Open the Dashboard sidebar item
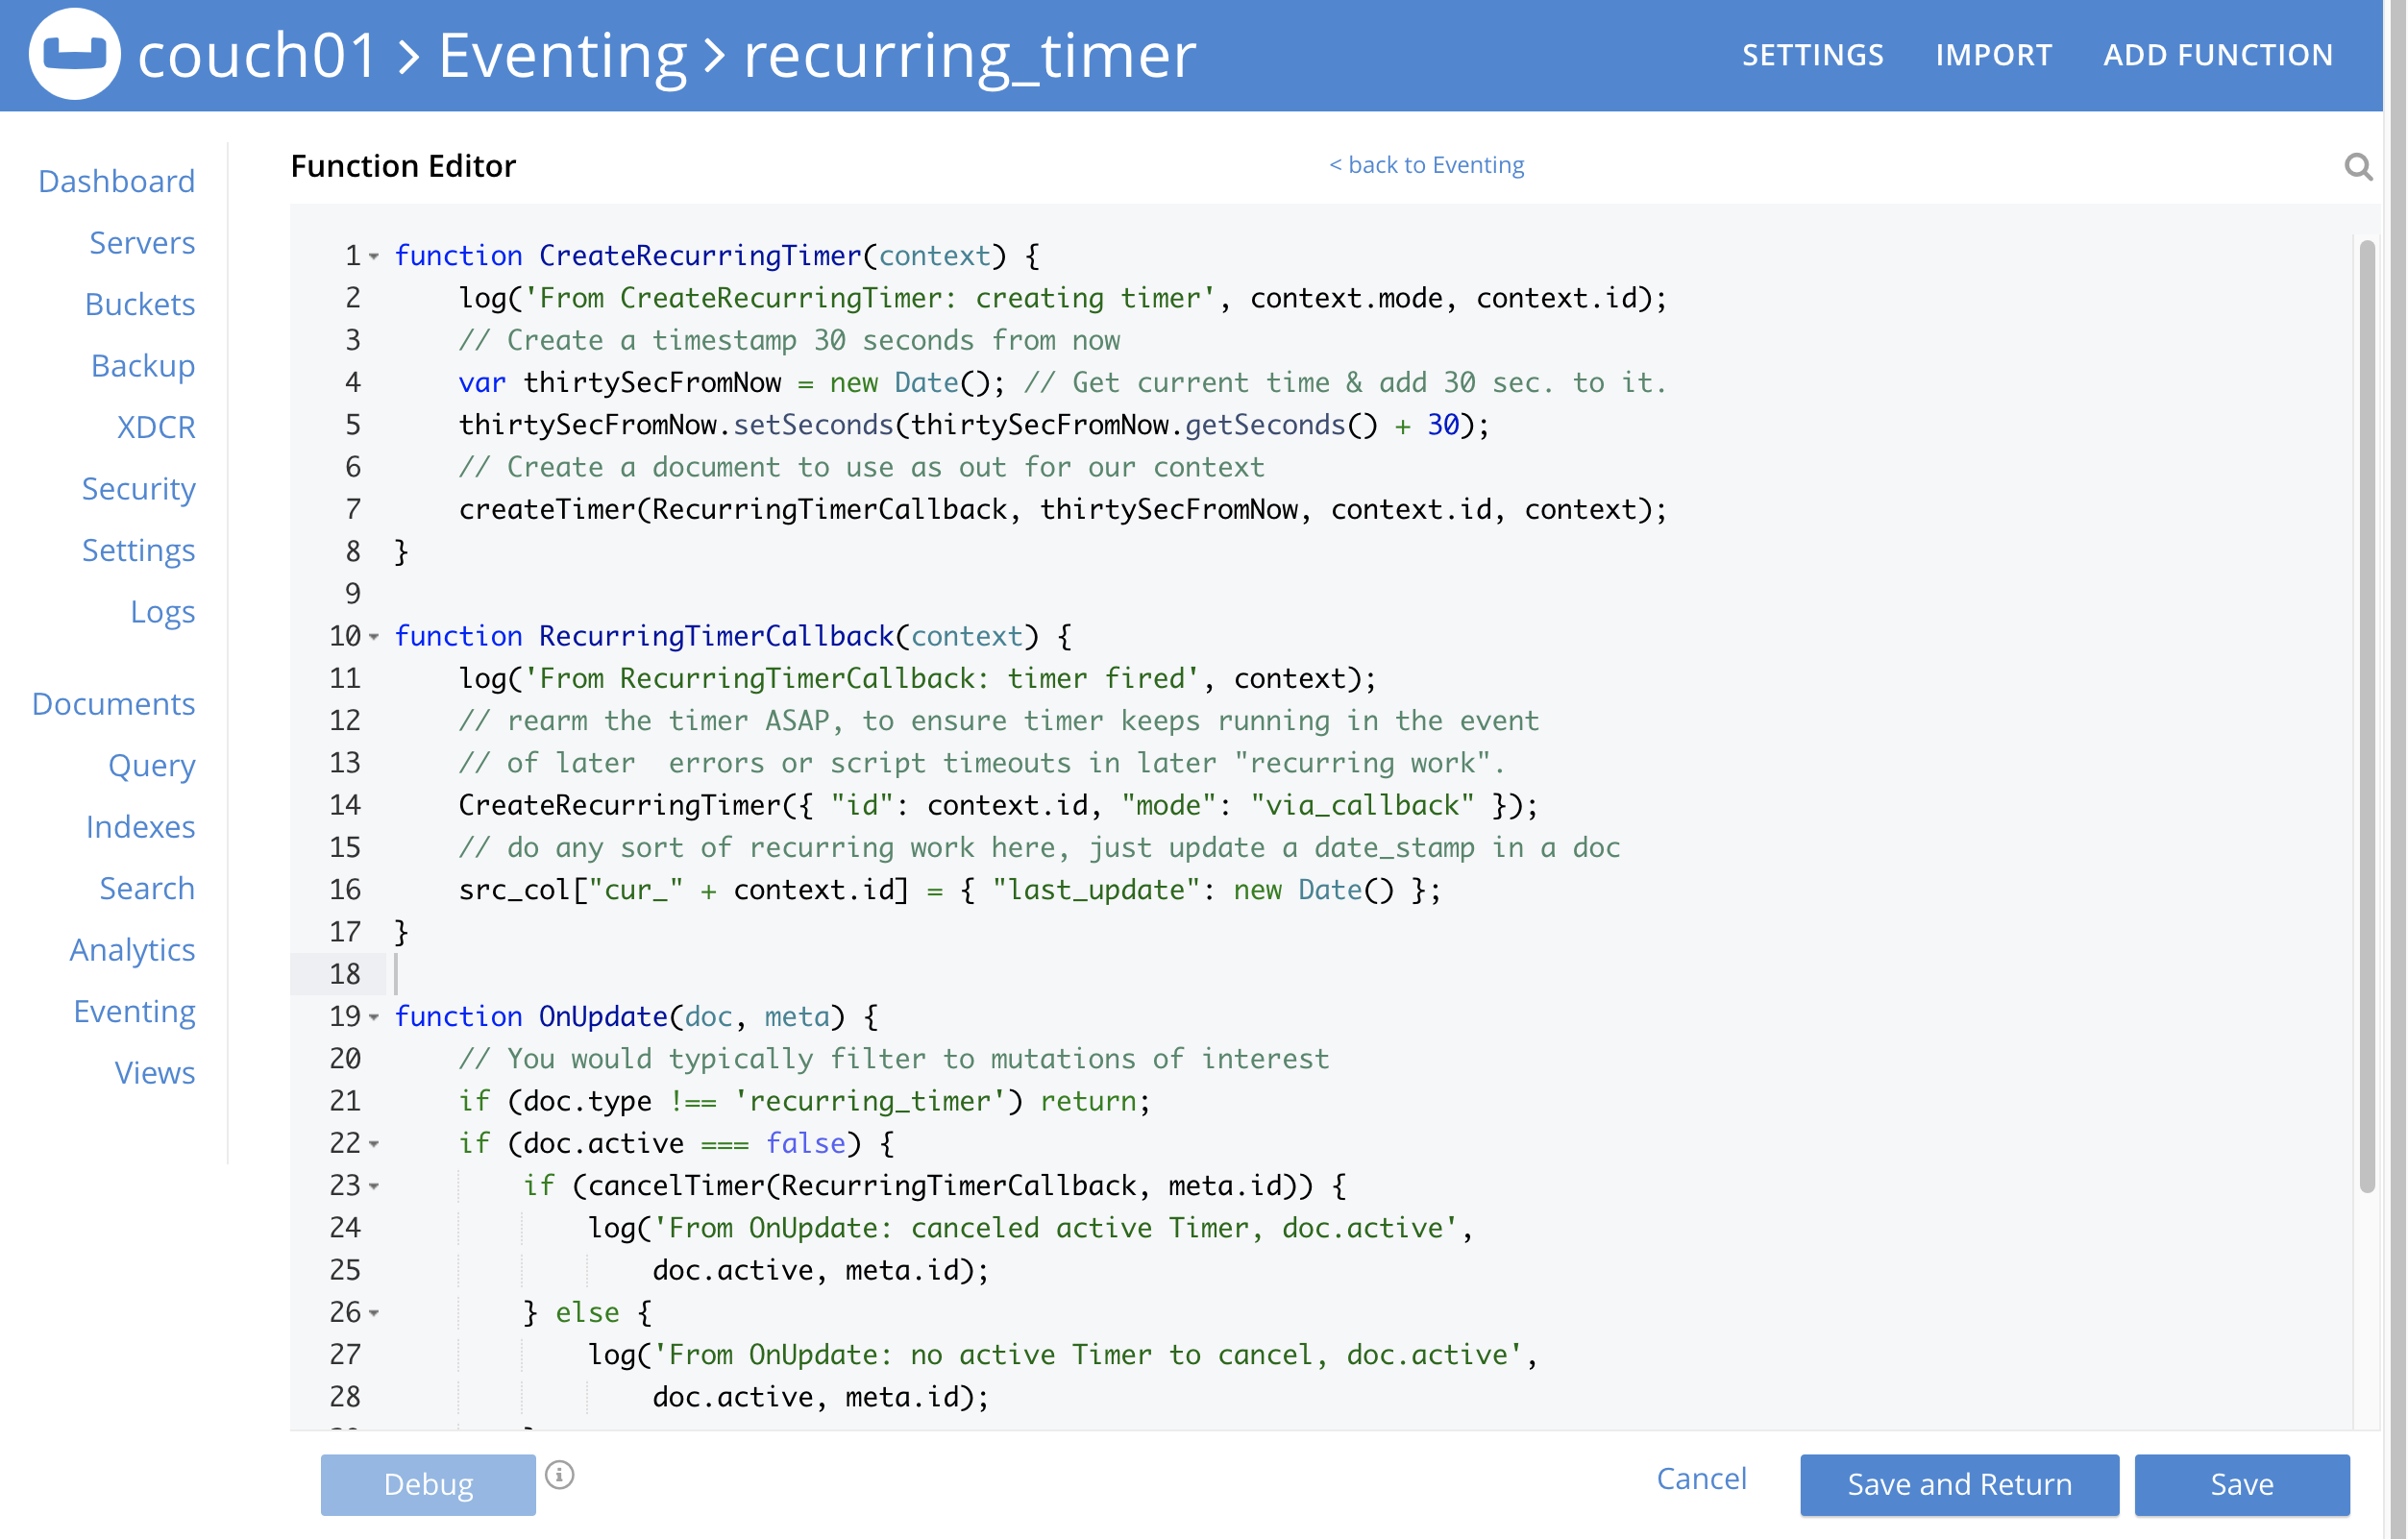This screenshot has width=2408, height=1539. coord(117,181)
